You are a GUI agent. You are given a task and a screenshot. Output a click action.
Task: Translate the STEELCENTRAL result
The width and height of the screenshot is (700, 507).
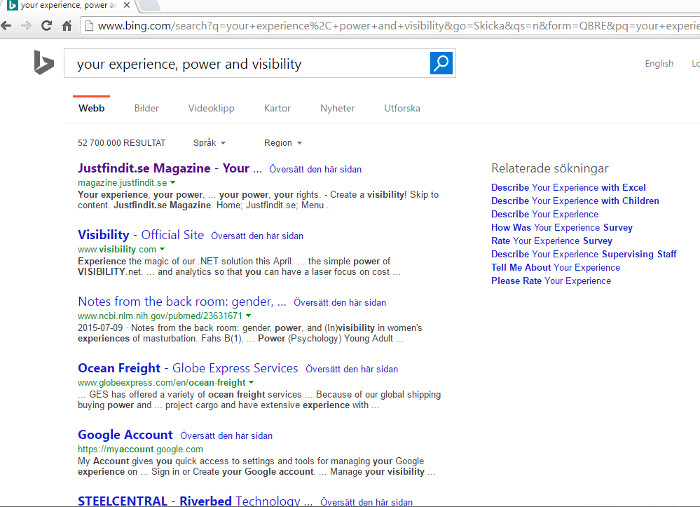367,502
